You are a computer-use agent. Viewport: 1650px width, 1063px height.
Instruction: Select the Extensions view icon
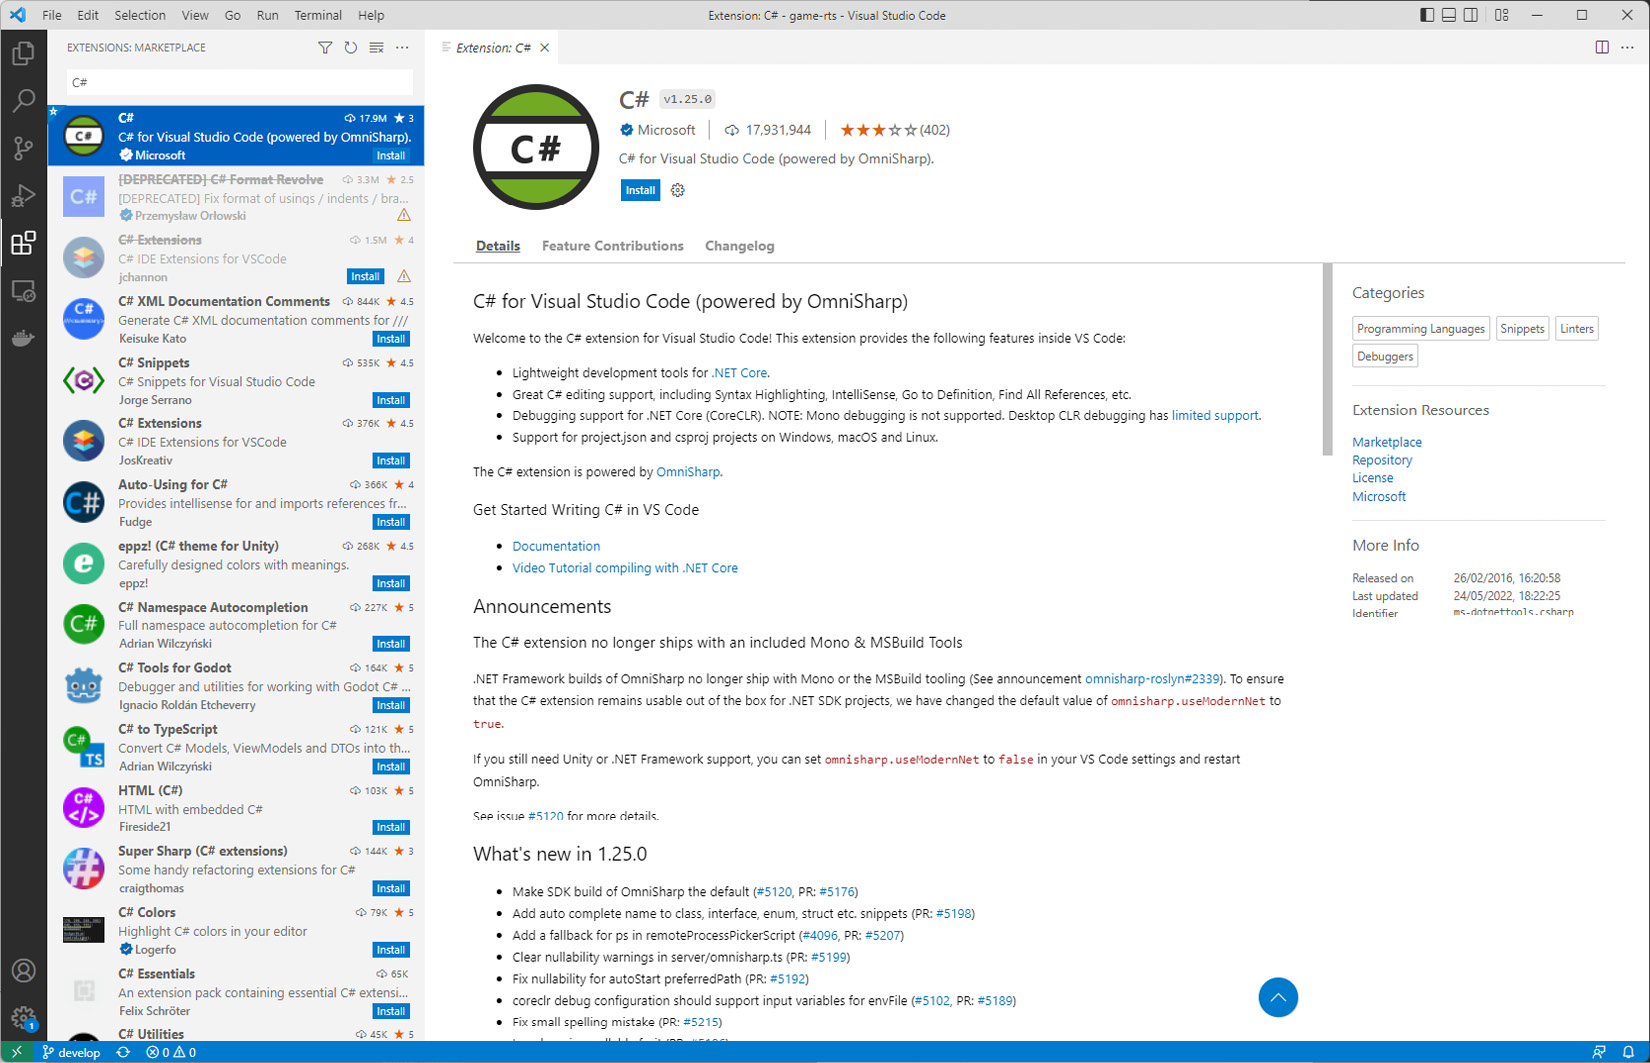tap(23, 243)
